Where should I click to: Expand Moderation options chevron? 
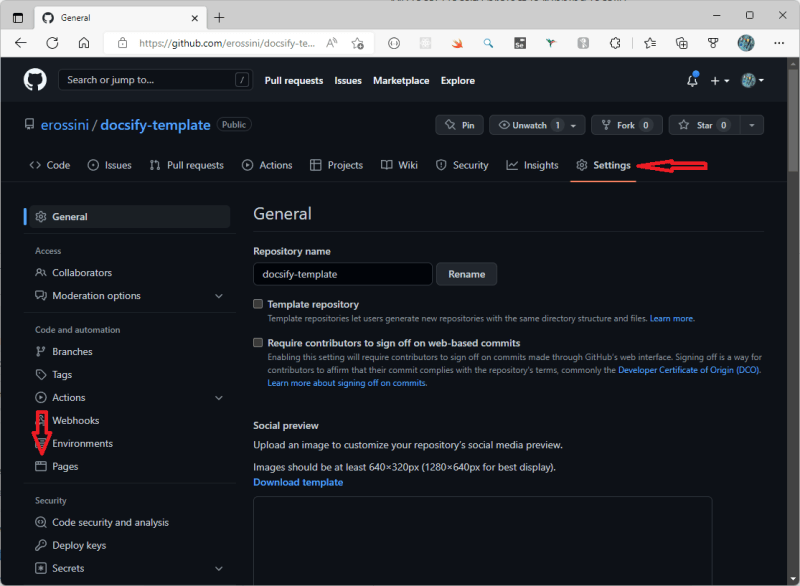click(219, 296)
